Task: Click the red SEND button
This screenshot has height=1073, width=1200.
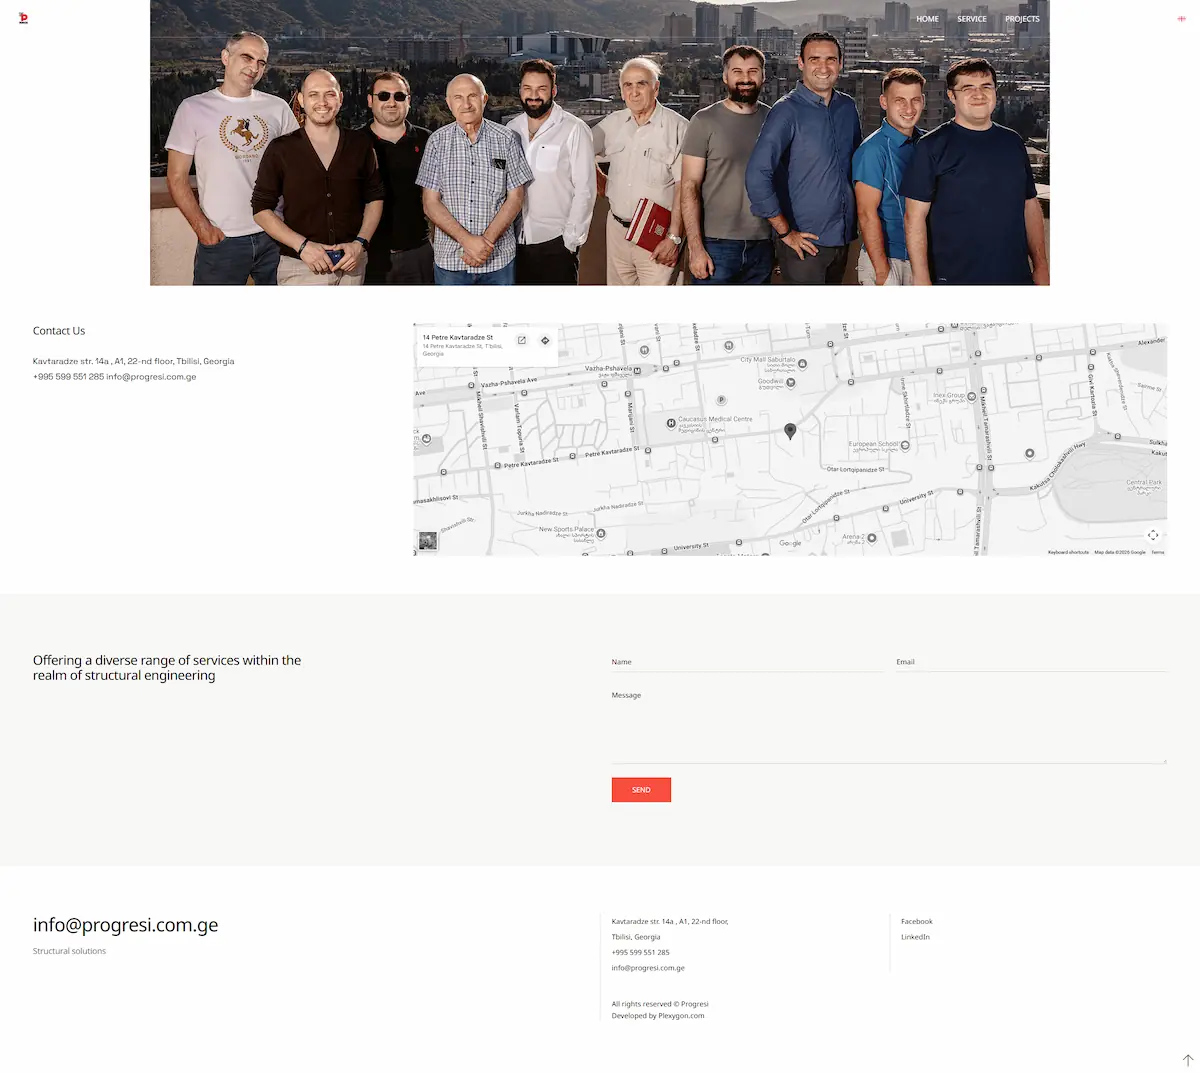Action: click(641, 790)
